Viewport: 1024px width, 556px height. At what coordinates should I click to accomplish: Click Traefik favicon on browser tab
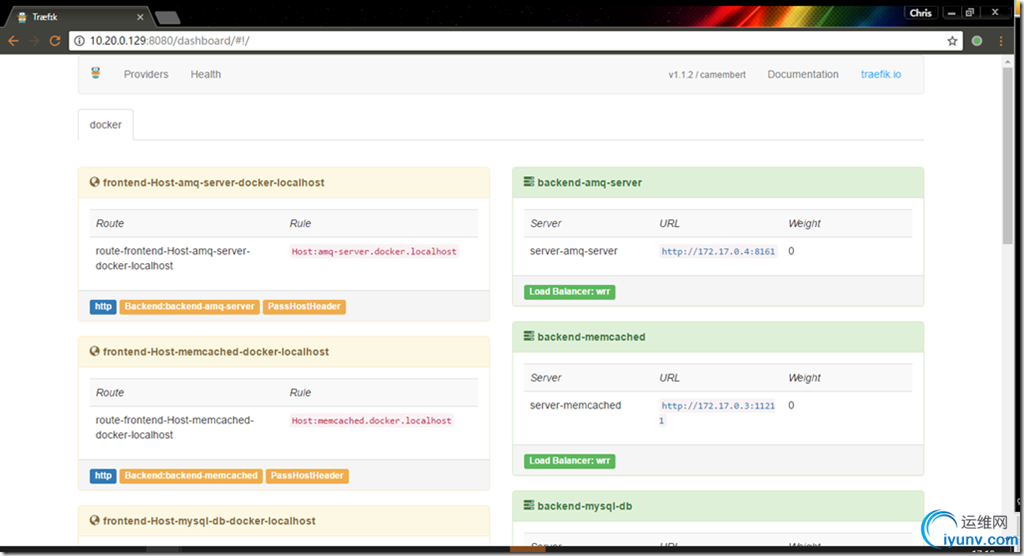pos(22,17)
